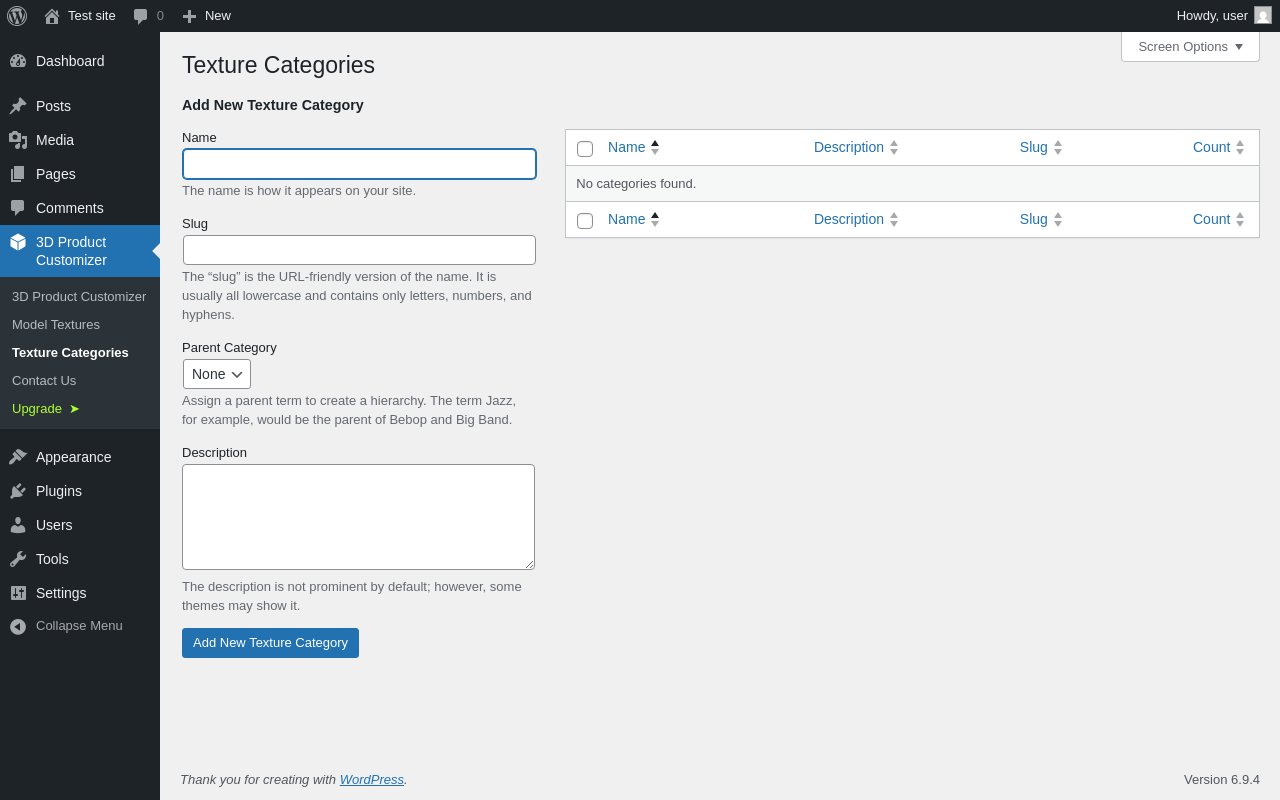Click the Test site home icon
Image resolution: width=1280 pixels, height=800 pixels.
pos(52,16)
